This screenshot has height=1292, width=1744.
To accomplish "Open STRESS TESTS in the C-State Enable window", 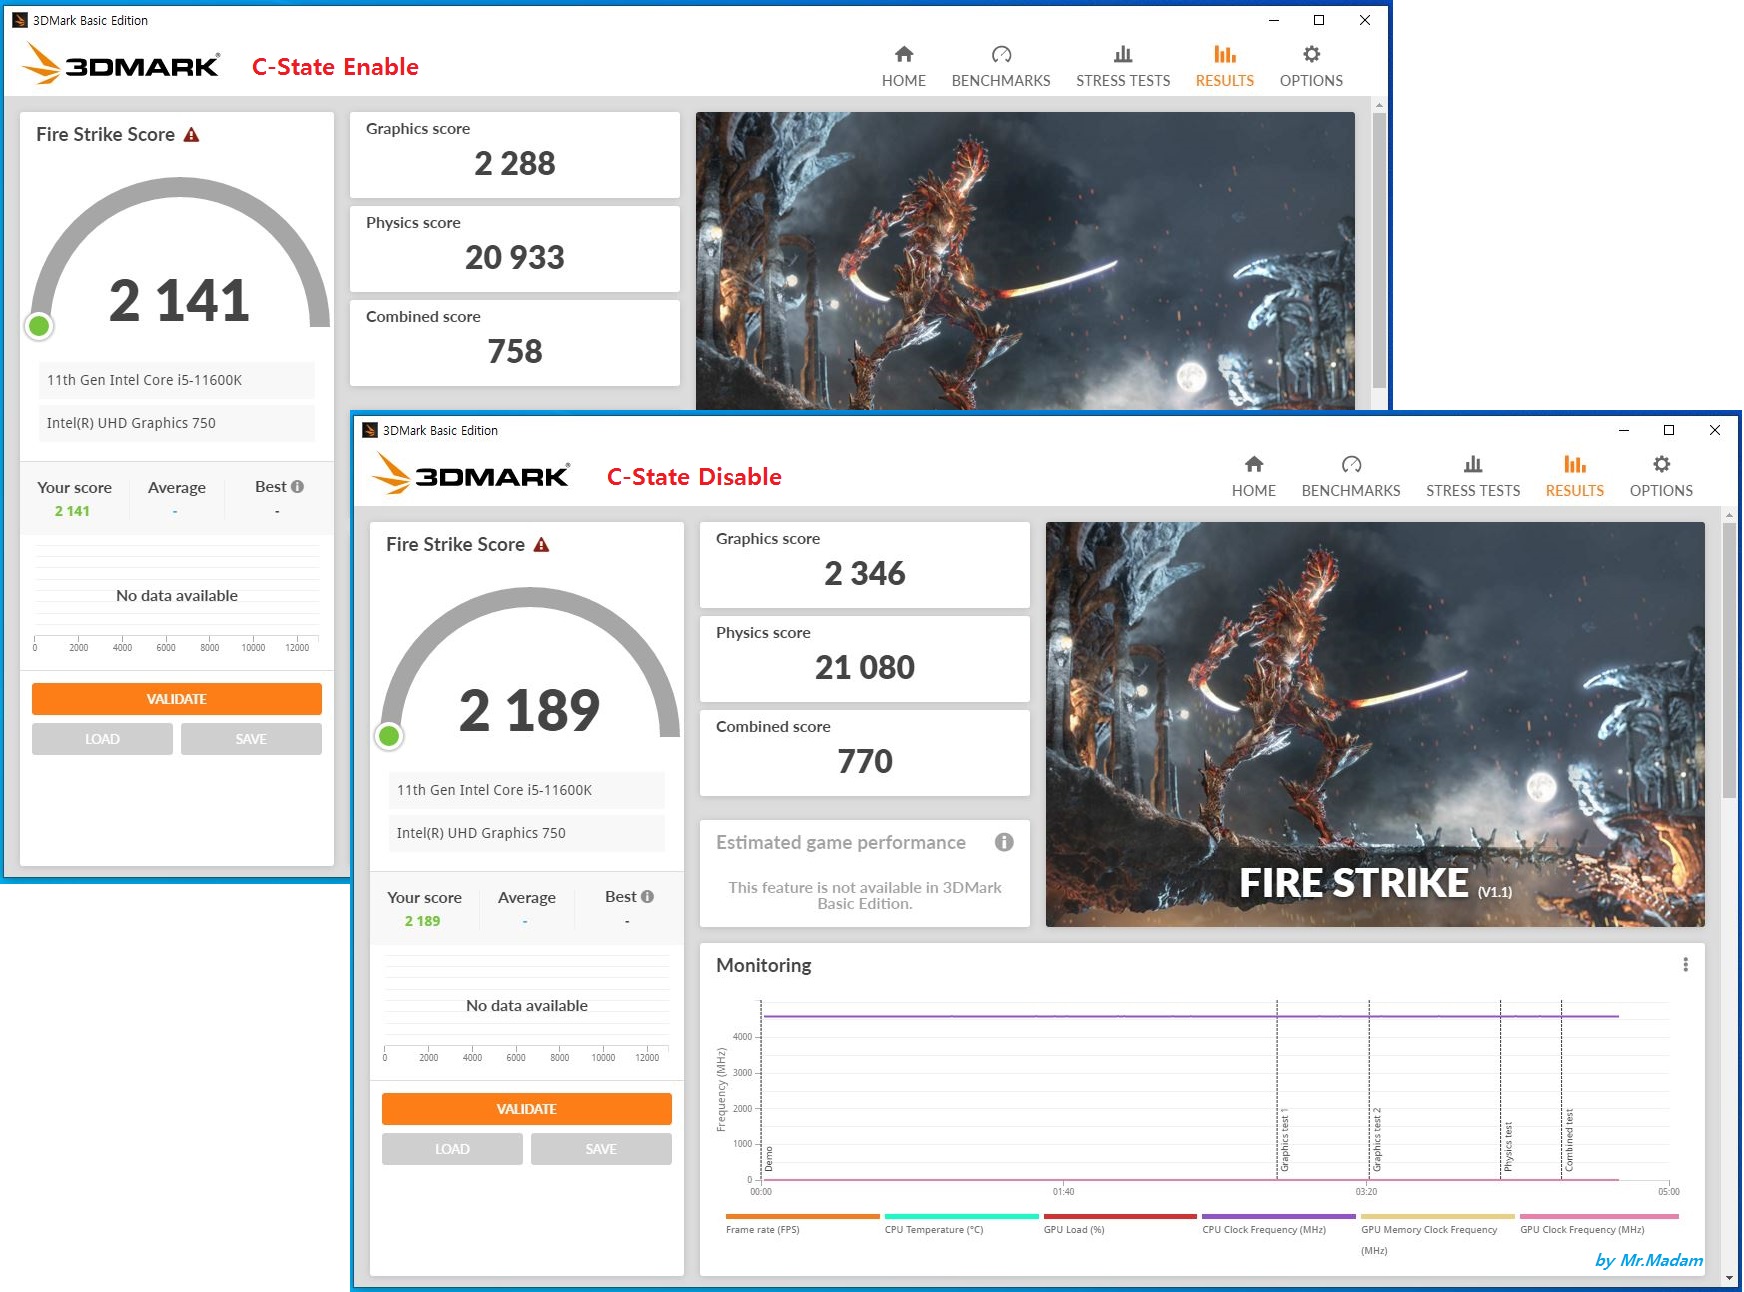I will click(1122, 66).
